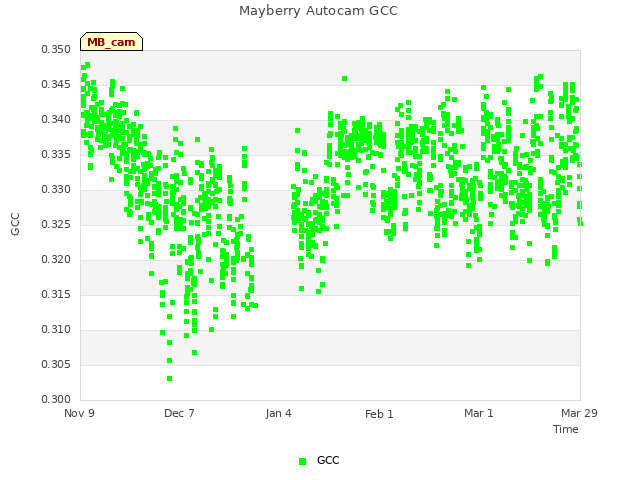640x480 pixels.
Task: Click the 0.320 y-axis value
Action: [56, 260]
